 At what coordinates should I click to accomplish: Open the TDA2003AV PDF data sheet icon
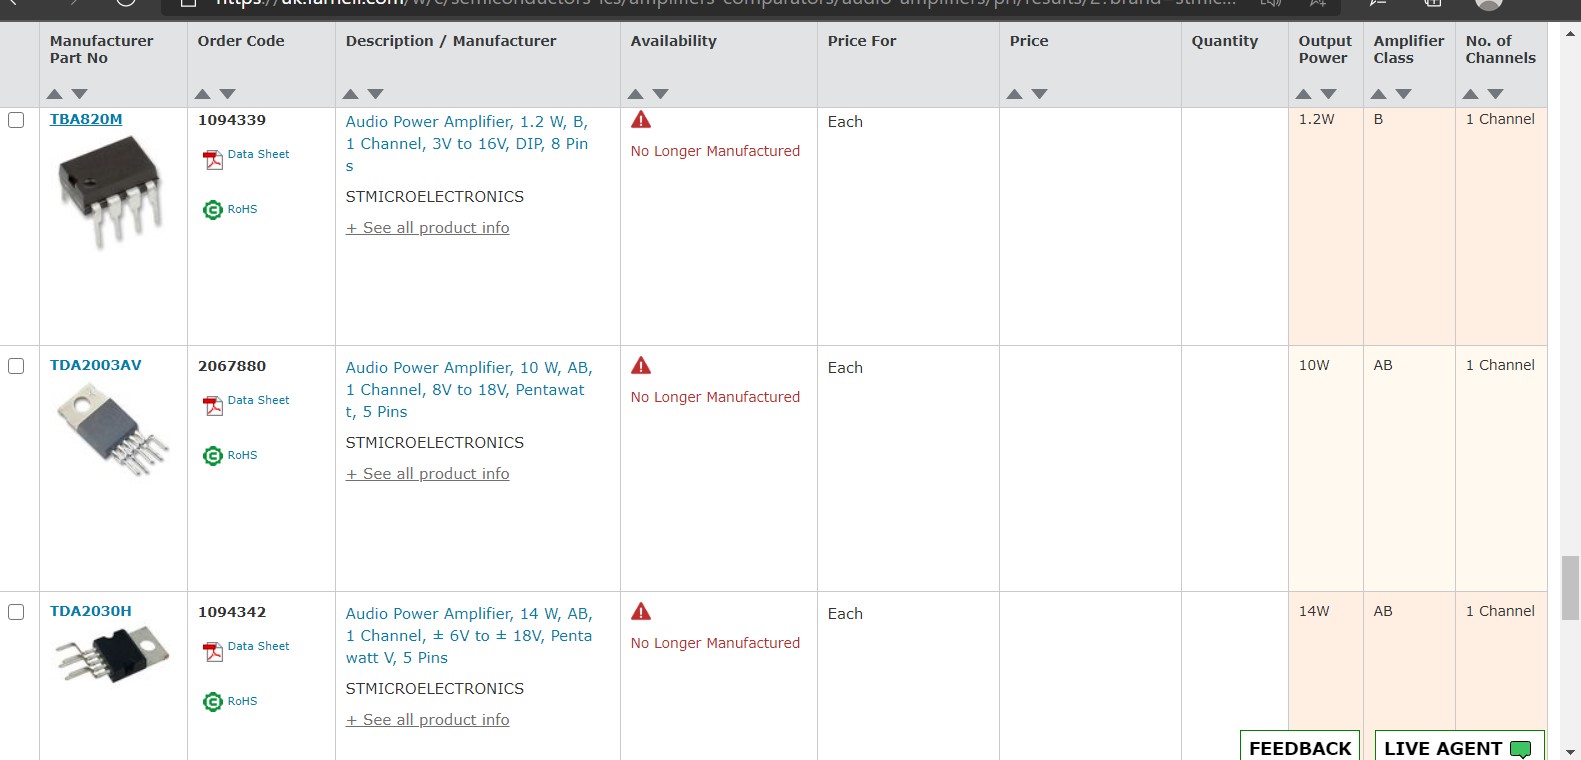(213, 405)
